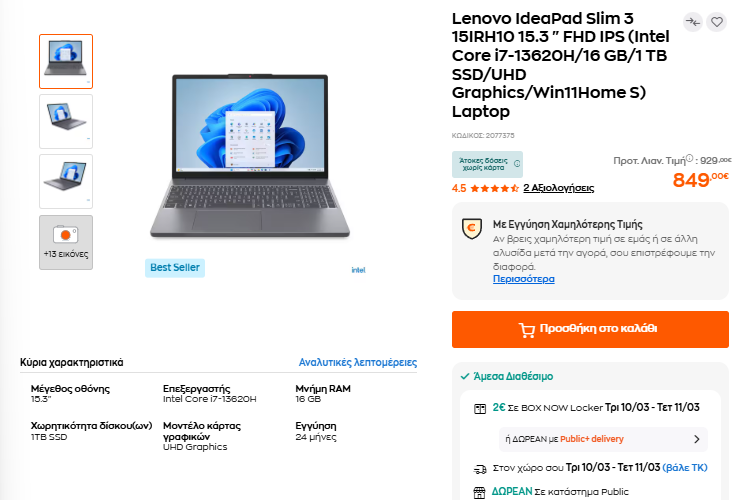
Task: Click the Public store pickup icon
Action: (480, 492)
